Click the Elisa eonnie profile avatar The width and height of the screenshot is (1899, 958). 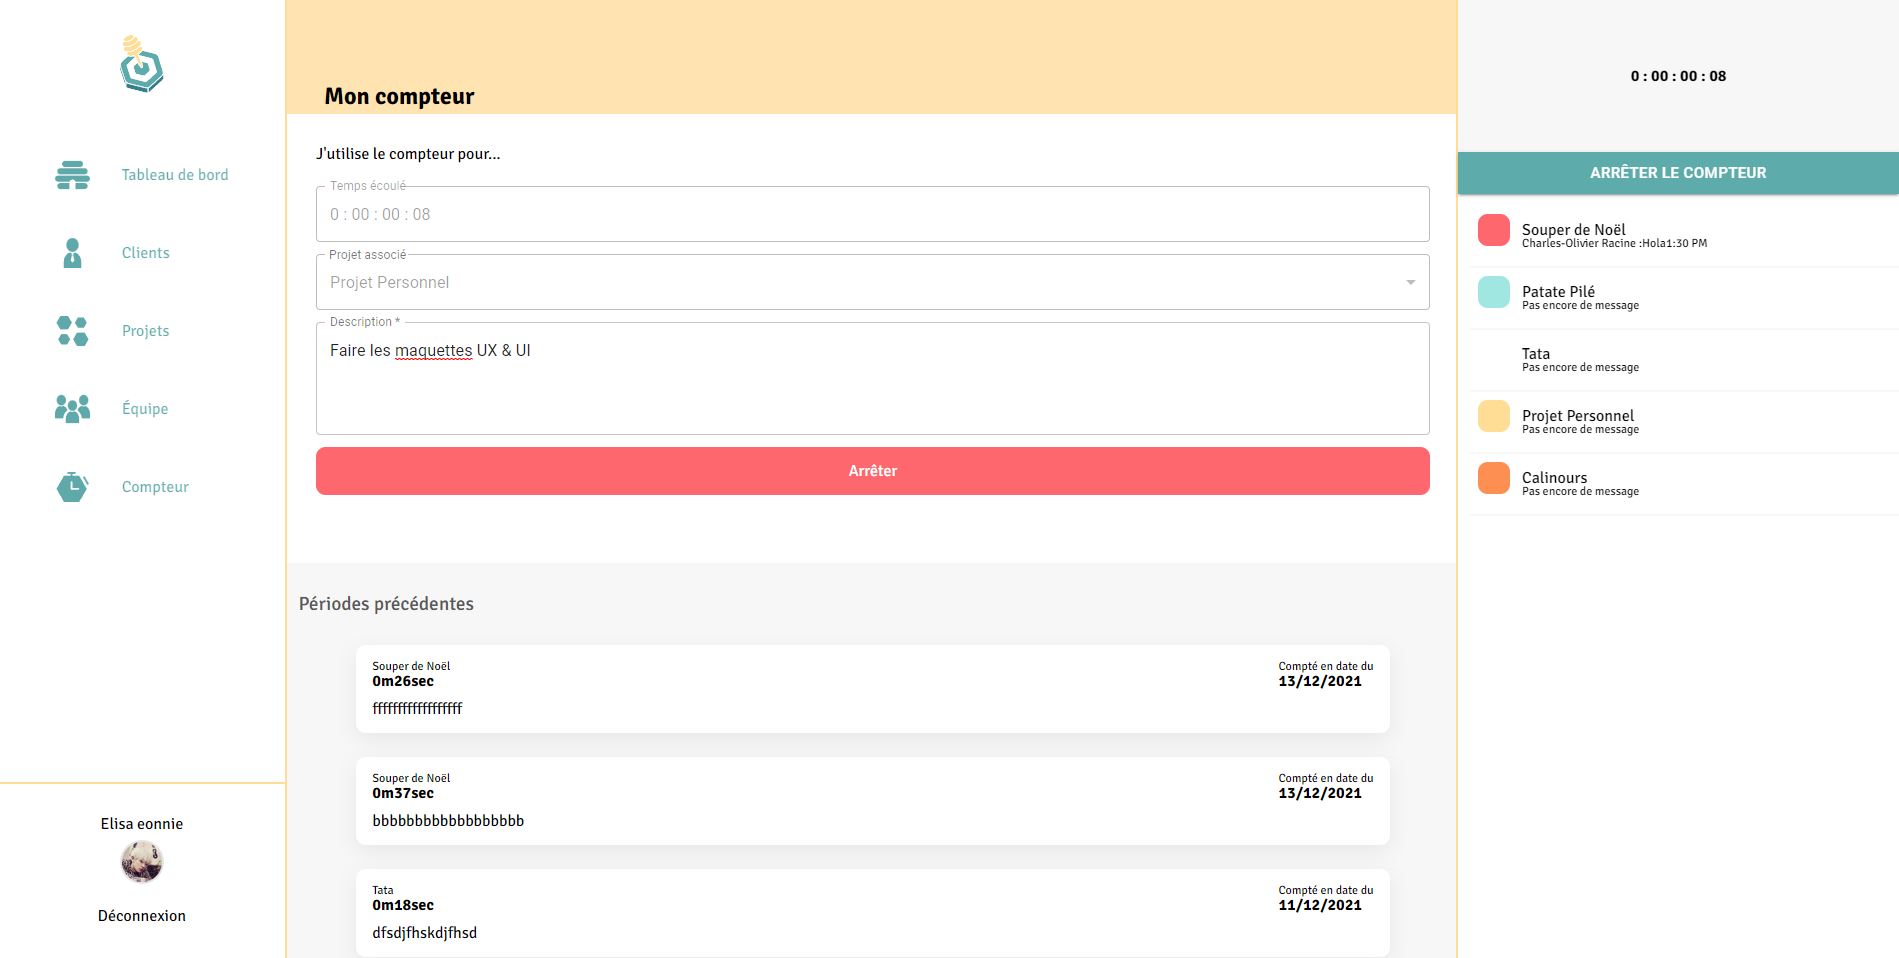(141, 862)
